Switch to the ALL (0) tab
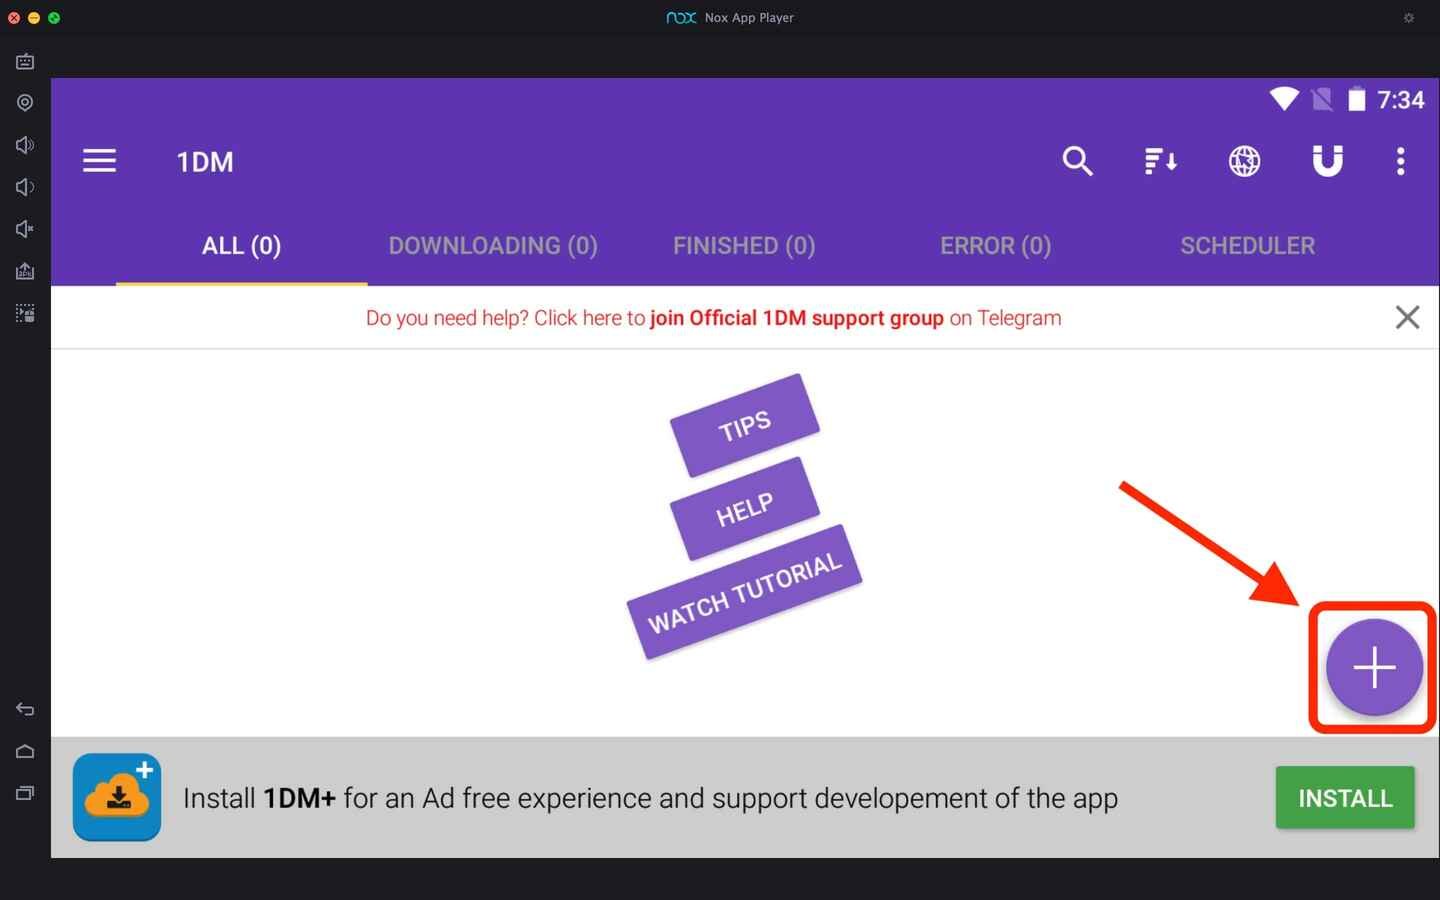 pyautogui.click(x=241, y=246)
